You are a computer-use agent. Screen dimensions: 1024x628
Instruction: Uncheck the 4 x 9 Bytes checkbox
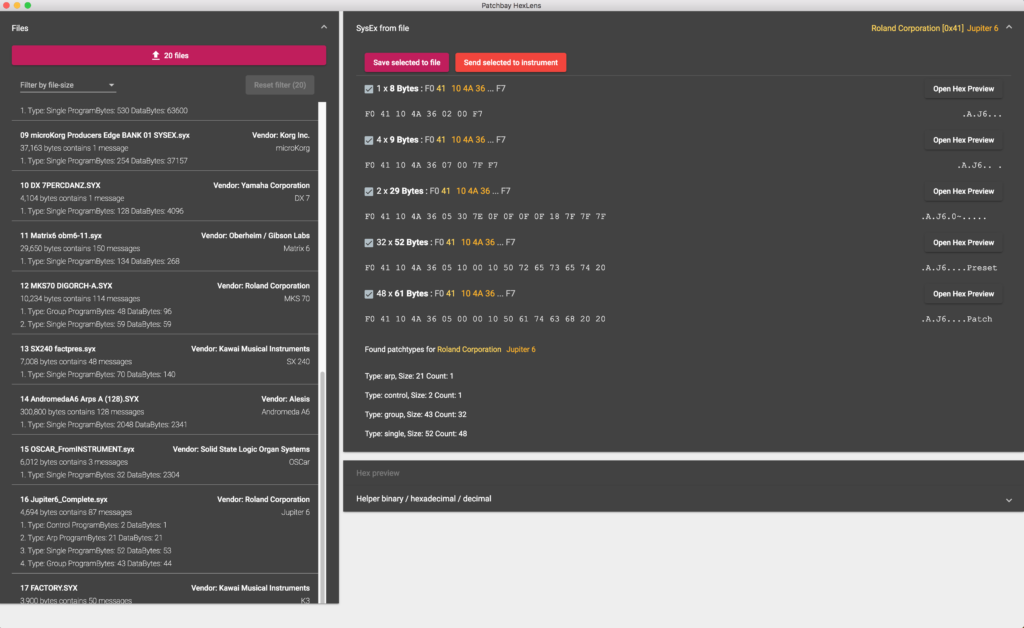(x=369, y=140)
